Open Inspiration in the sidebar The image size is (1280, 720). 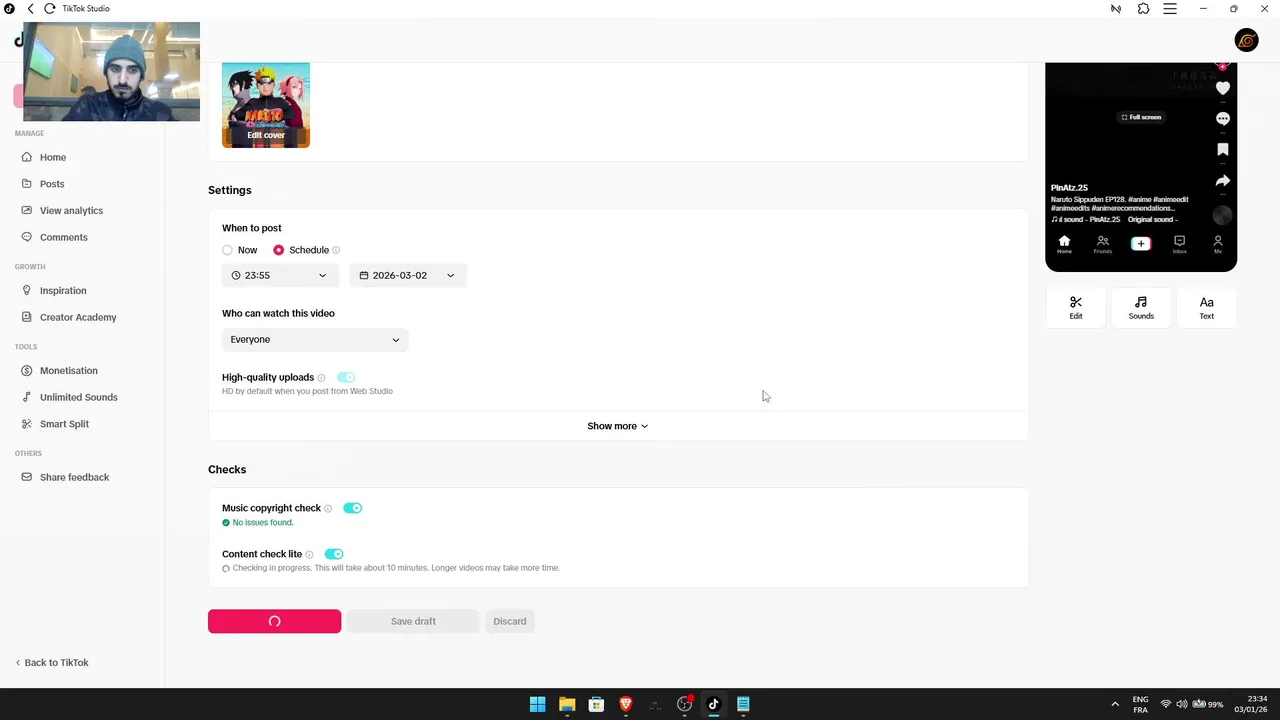pos(63,291)
